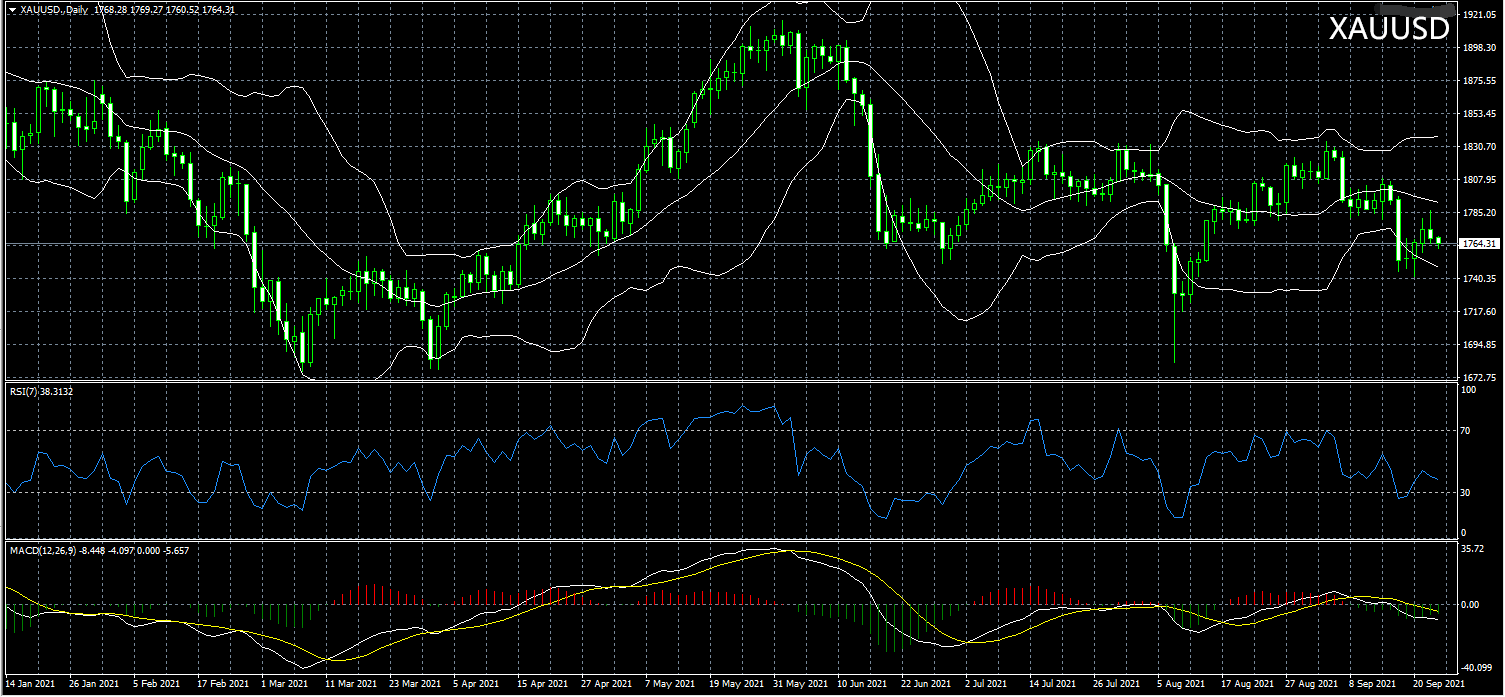Click the XAUUSD,Daily chart header text

53,9
